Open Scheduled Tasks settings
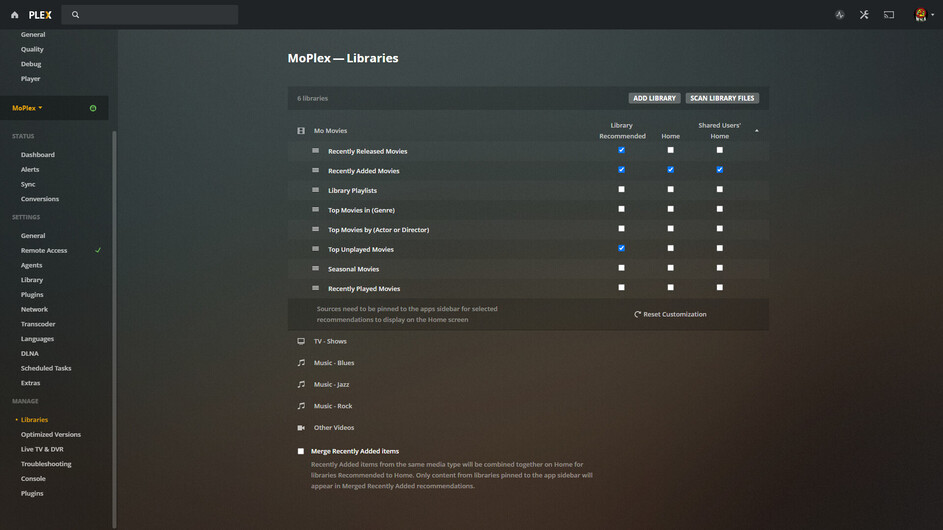The height and width of the screenshot is (530, 943). (x=46, y=368)
